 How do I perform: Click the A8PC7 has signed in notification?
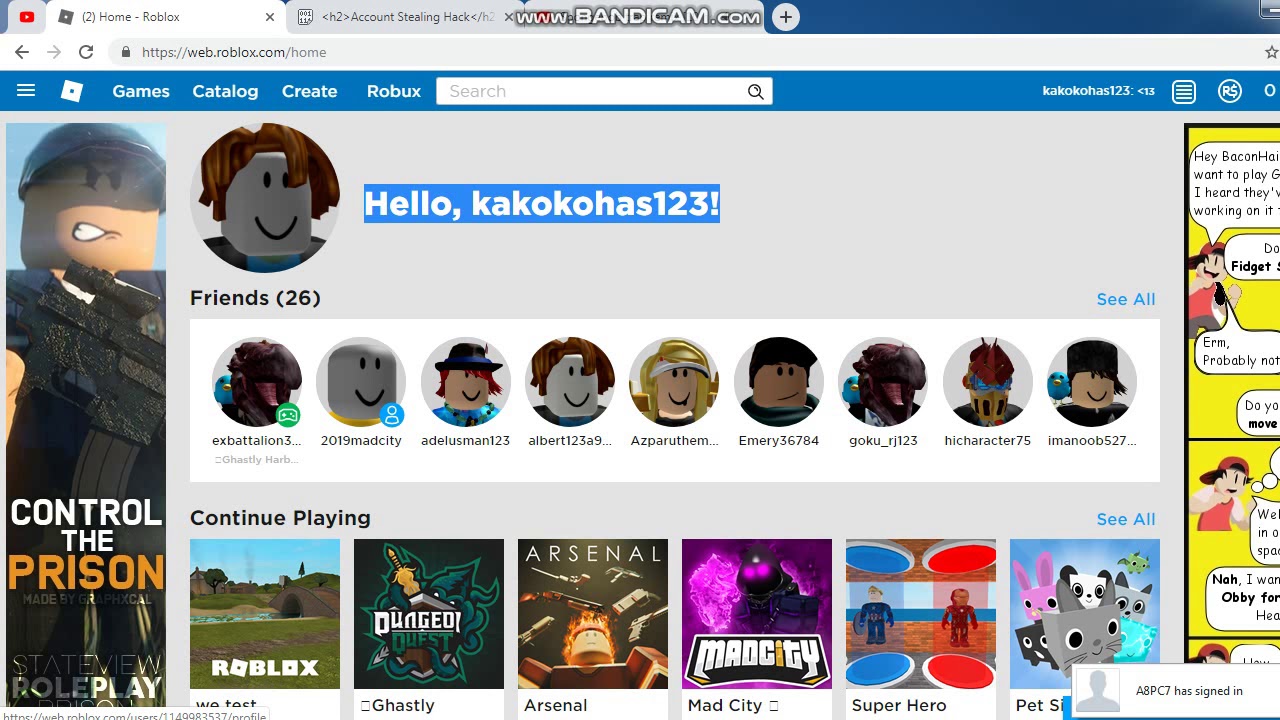(1175, 691)
